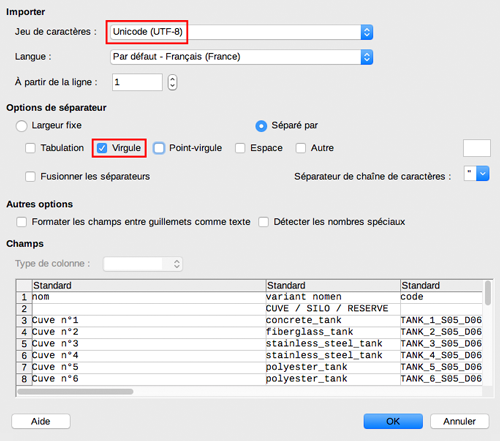Click the Autre separator text field
The width and height of the screenshot is (500, 441).
[477, 148]
